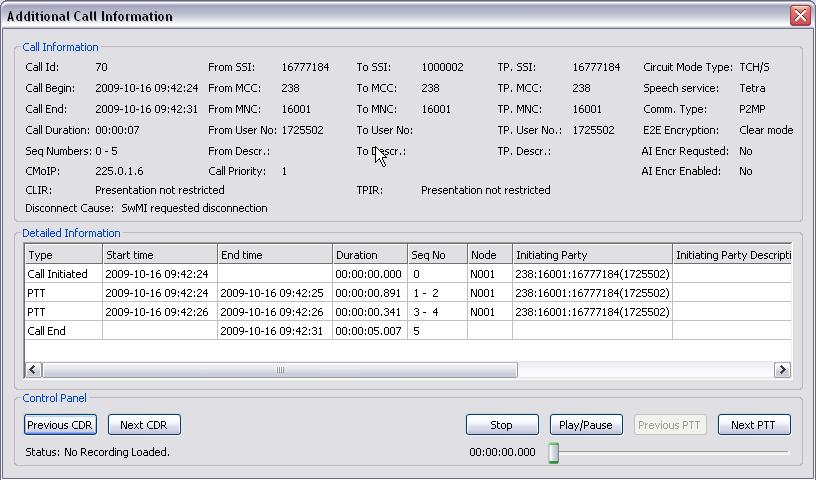
Task: Click the CMoIP value 225.0.1.6
Action: (119, 171)
